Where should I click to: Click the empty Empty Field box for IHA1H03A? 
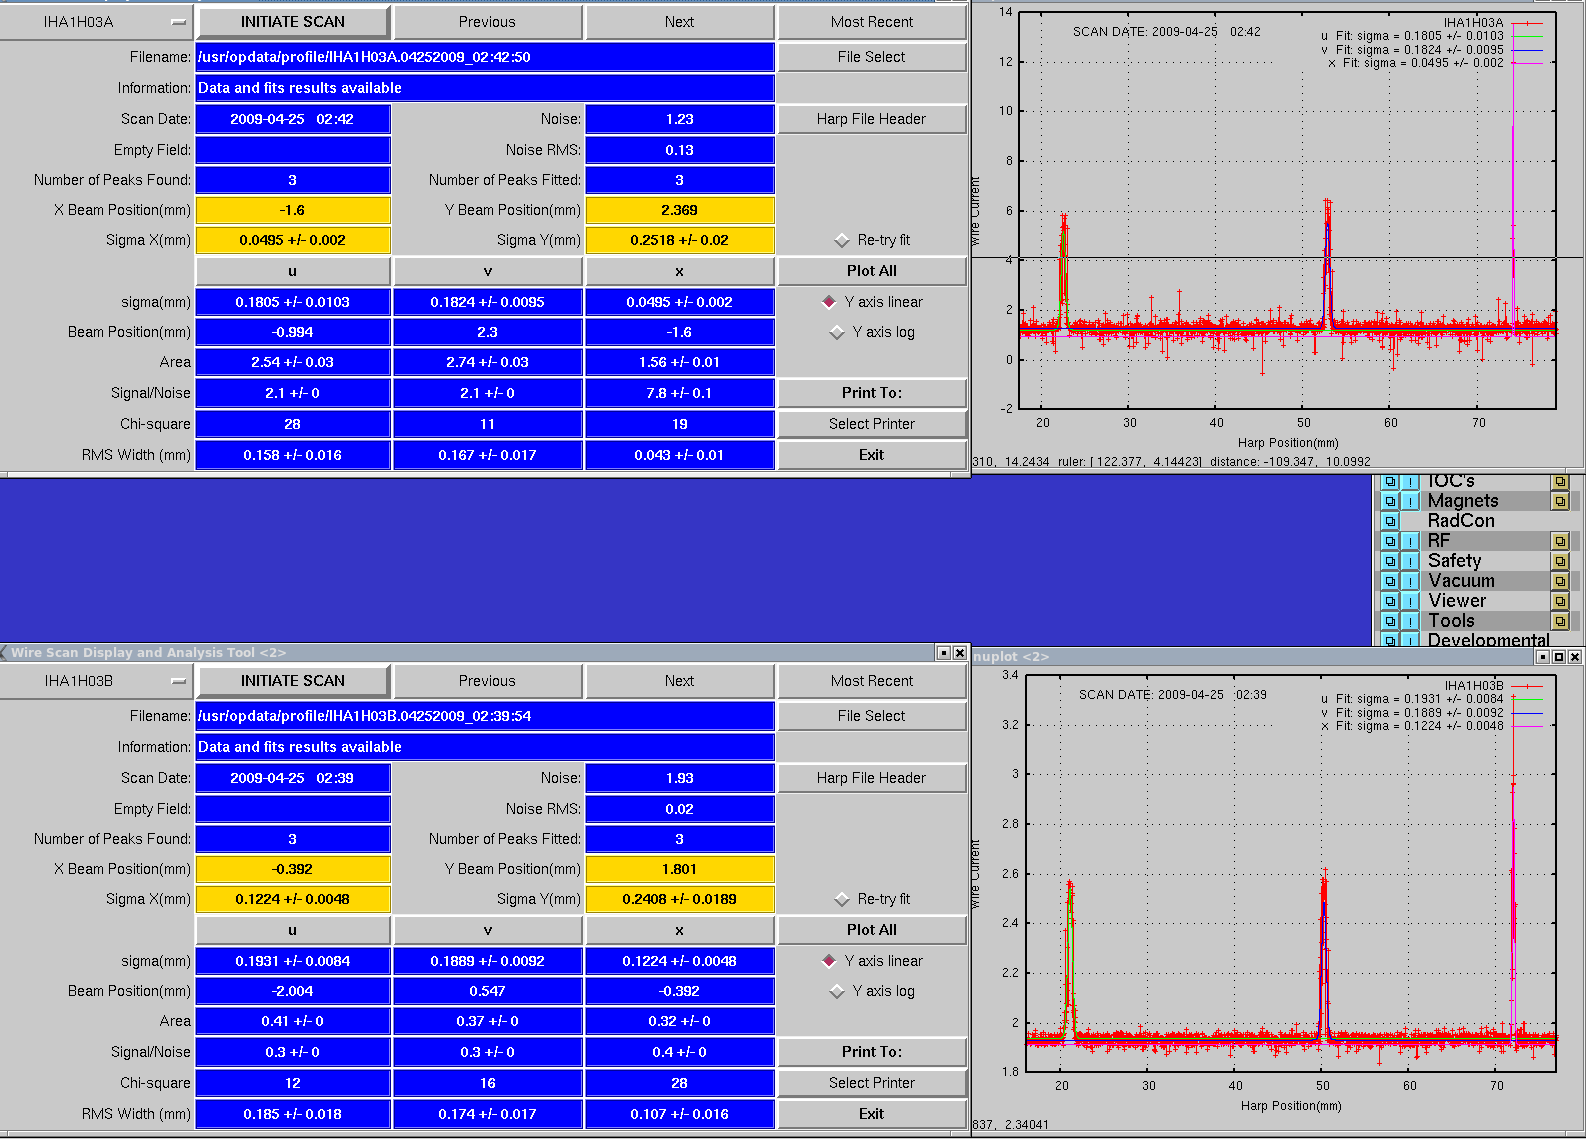point(293,150)
